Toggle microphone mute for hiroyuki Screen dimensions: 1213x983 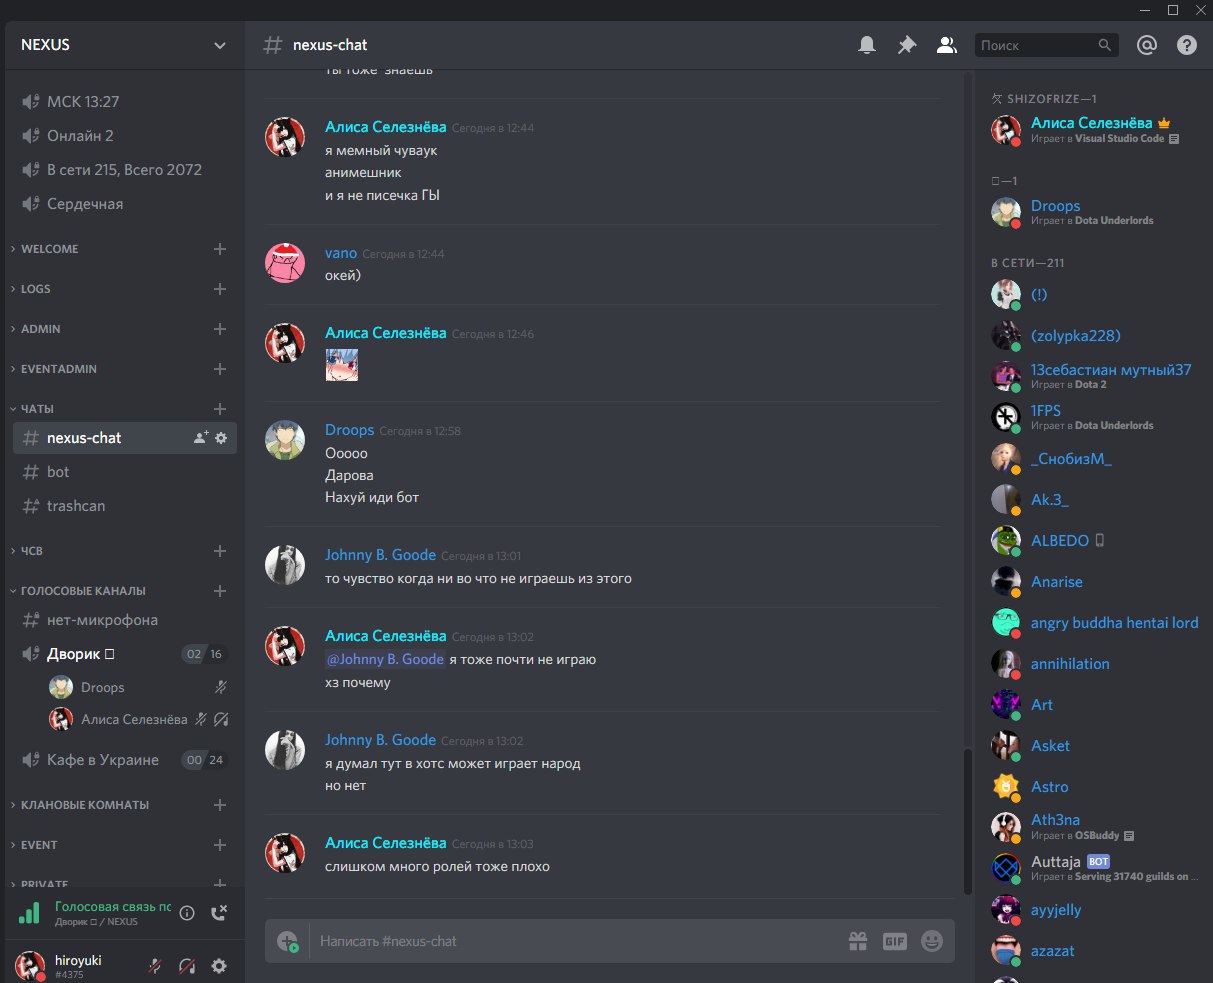tap(155, 966)
